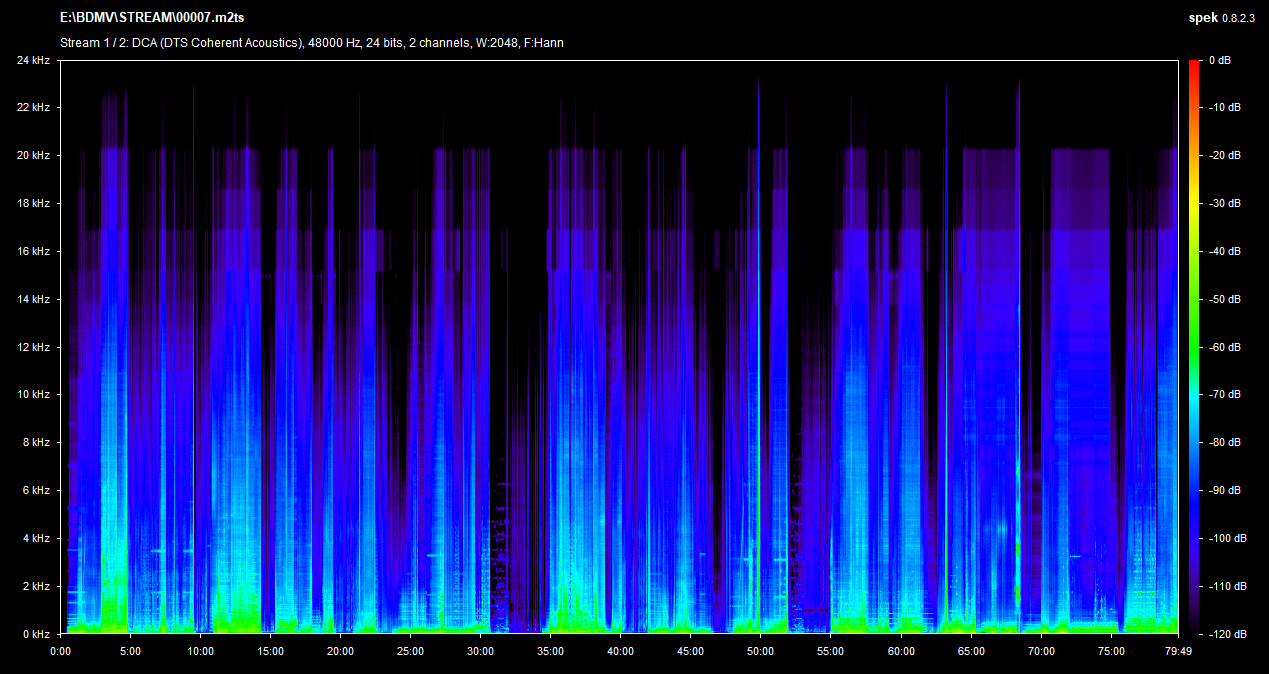
Task: Click the 65:00 time axis marker
Action: click(x=970, y=650)
